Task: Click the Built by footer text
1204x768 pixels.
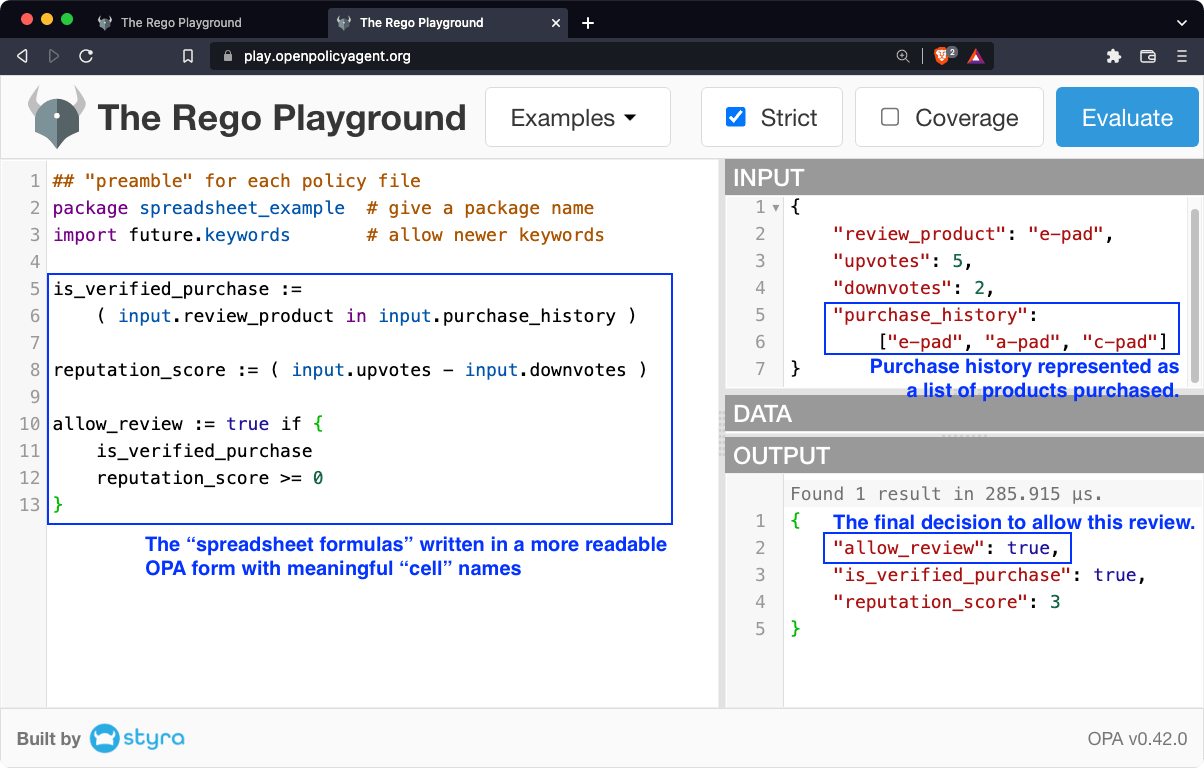Action: 48,739
